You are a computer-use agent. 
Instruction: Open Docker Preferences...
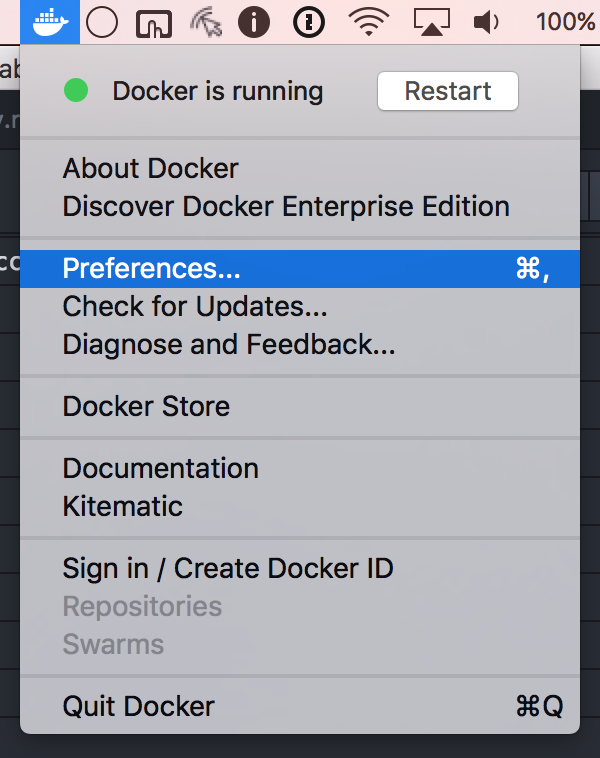tap(151, 268)
